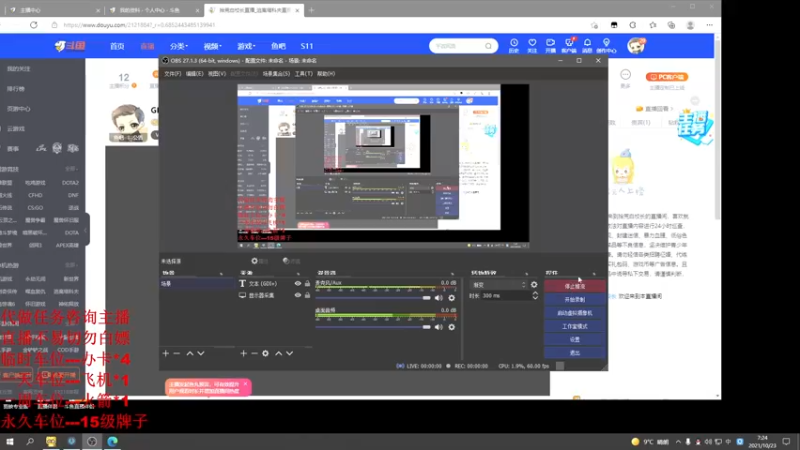Viewport: 800px width, 450px height.
Task: Select the display capture source row
Action: tap(274, 295)
